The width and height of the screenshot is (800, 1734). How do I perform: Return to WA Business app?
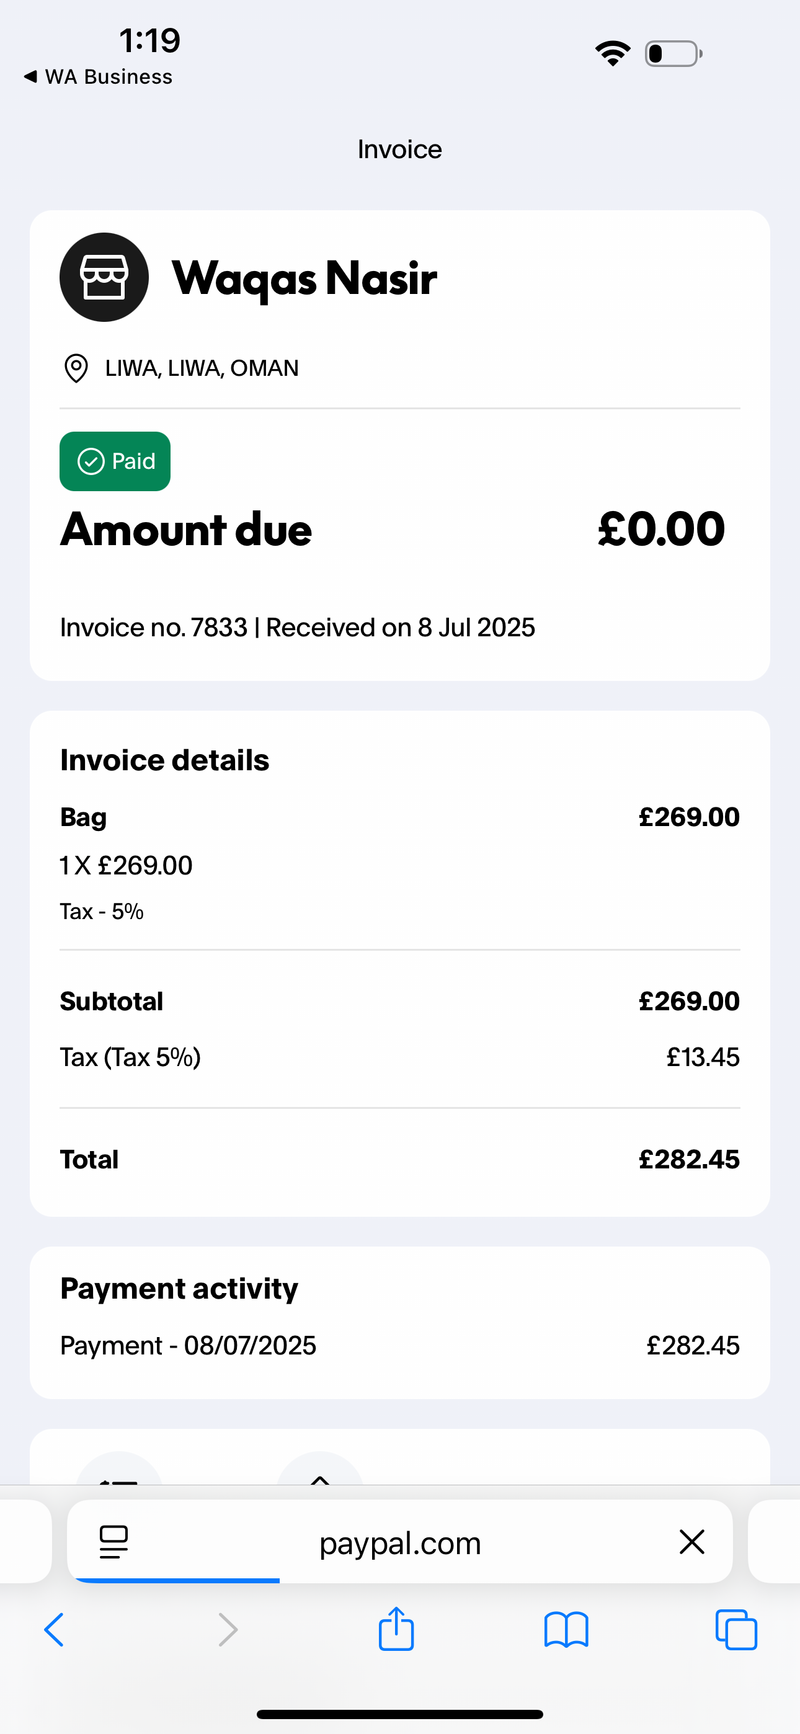(x=98, y=77)
